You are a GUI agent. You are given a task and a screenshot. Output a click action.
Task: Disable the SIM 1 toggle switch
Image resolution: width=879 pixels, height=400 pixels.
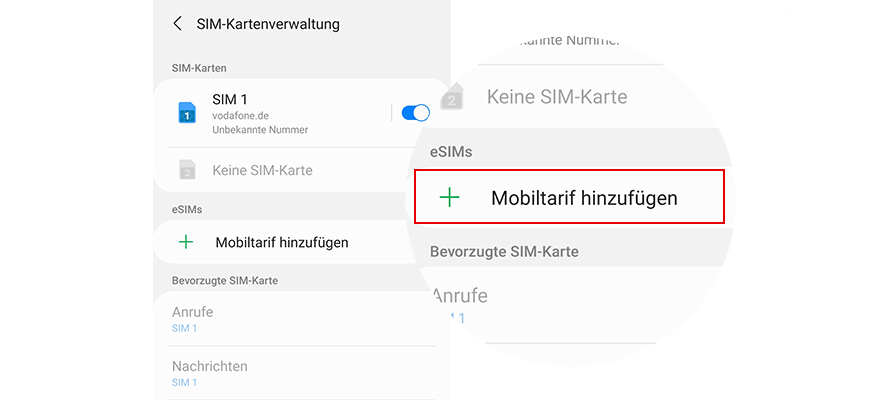415,113
